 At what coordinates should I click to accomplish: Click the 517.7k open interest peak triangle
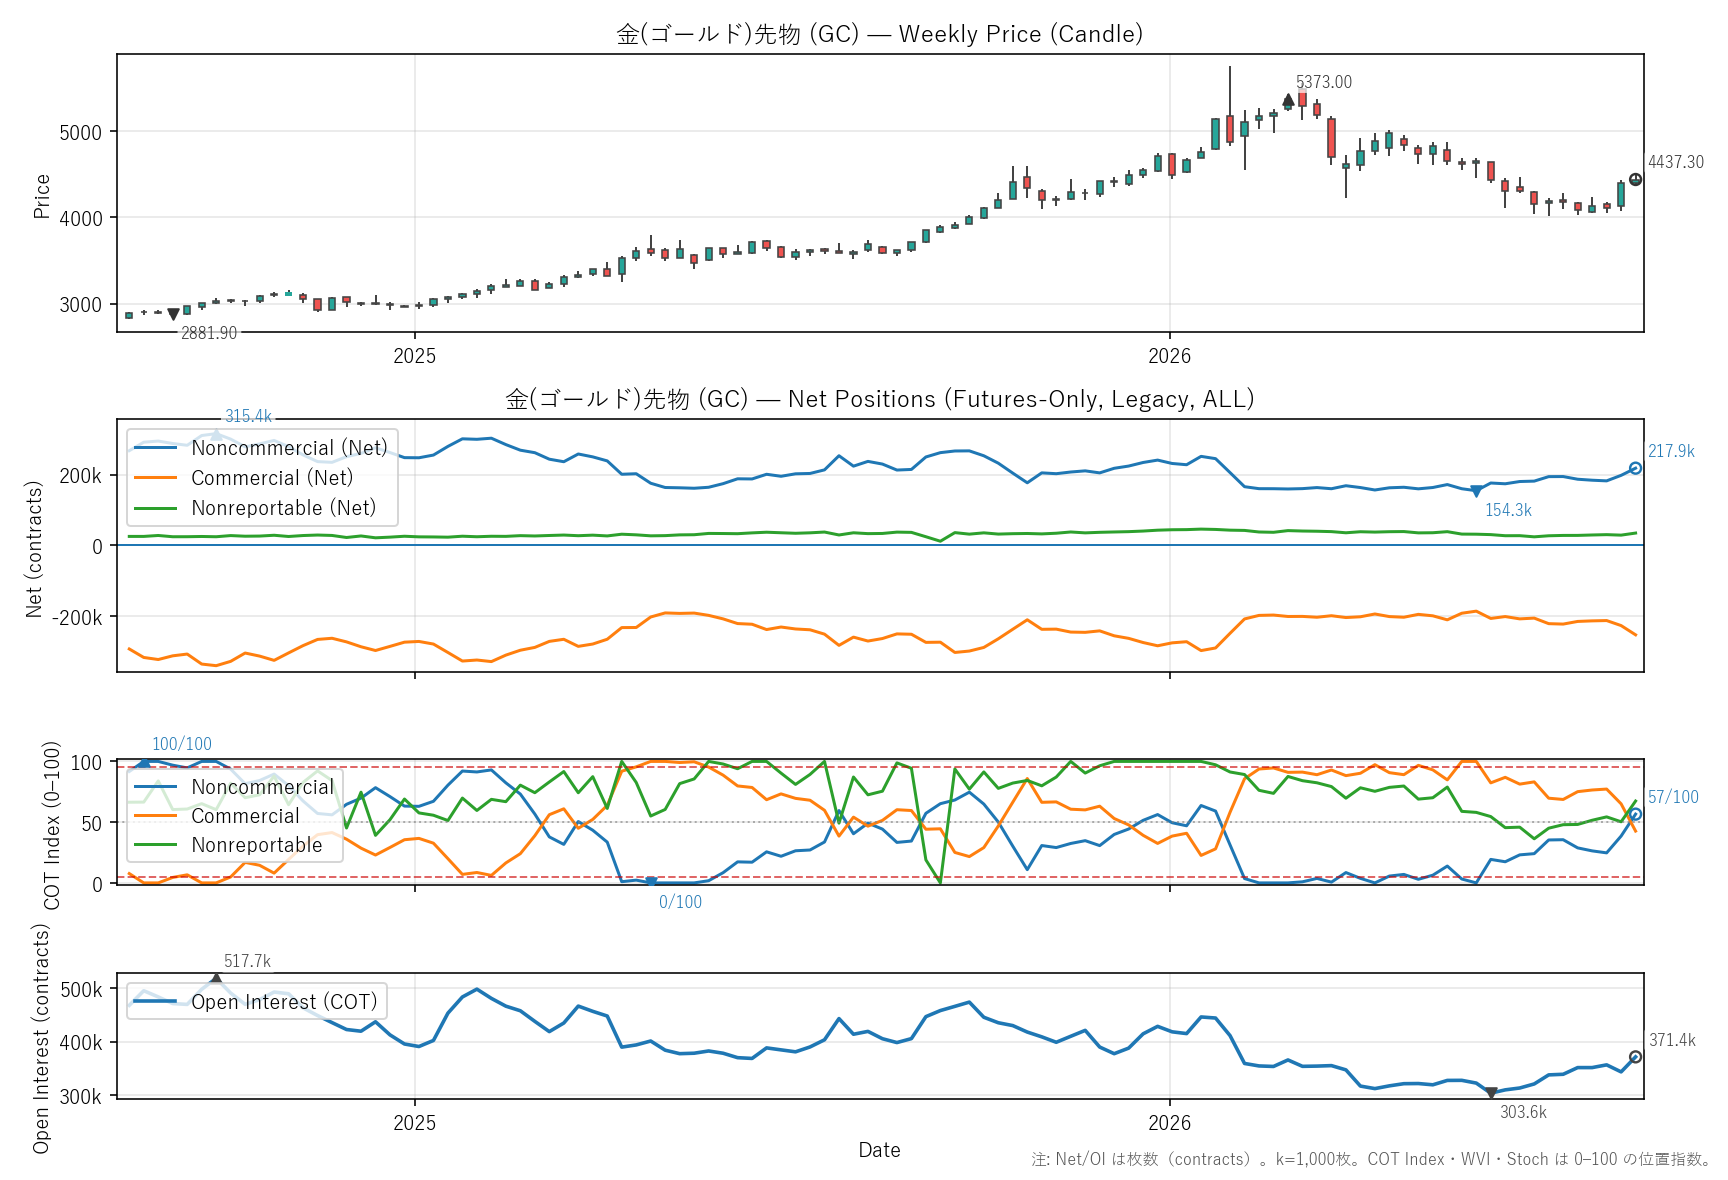pos(216,979)
